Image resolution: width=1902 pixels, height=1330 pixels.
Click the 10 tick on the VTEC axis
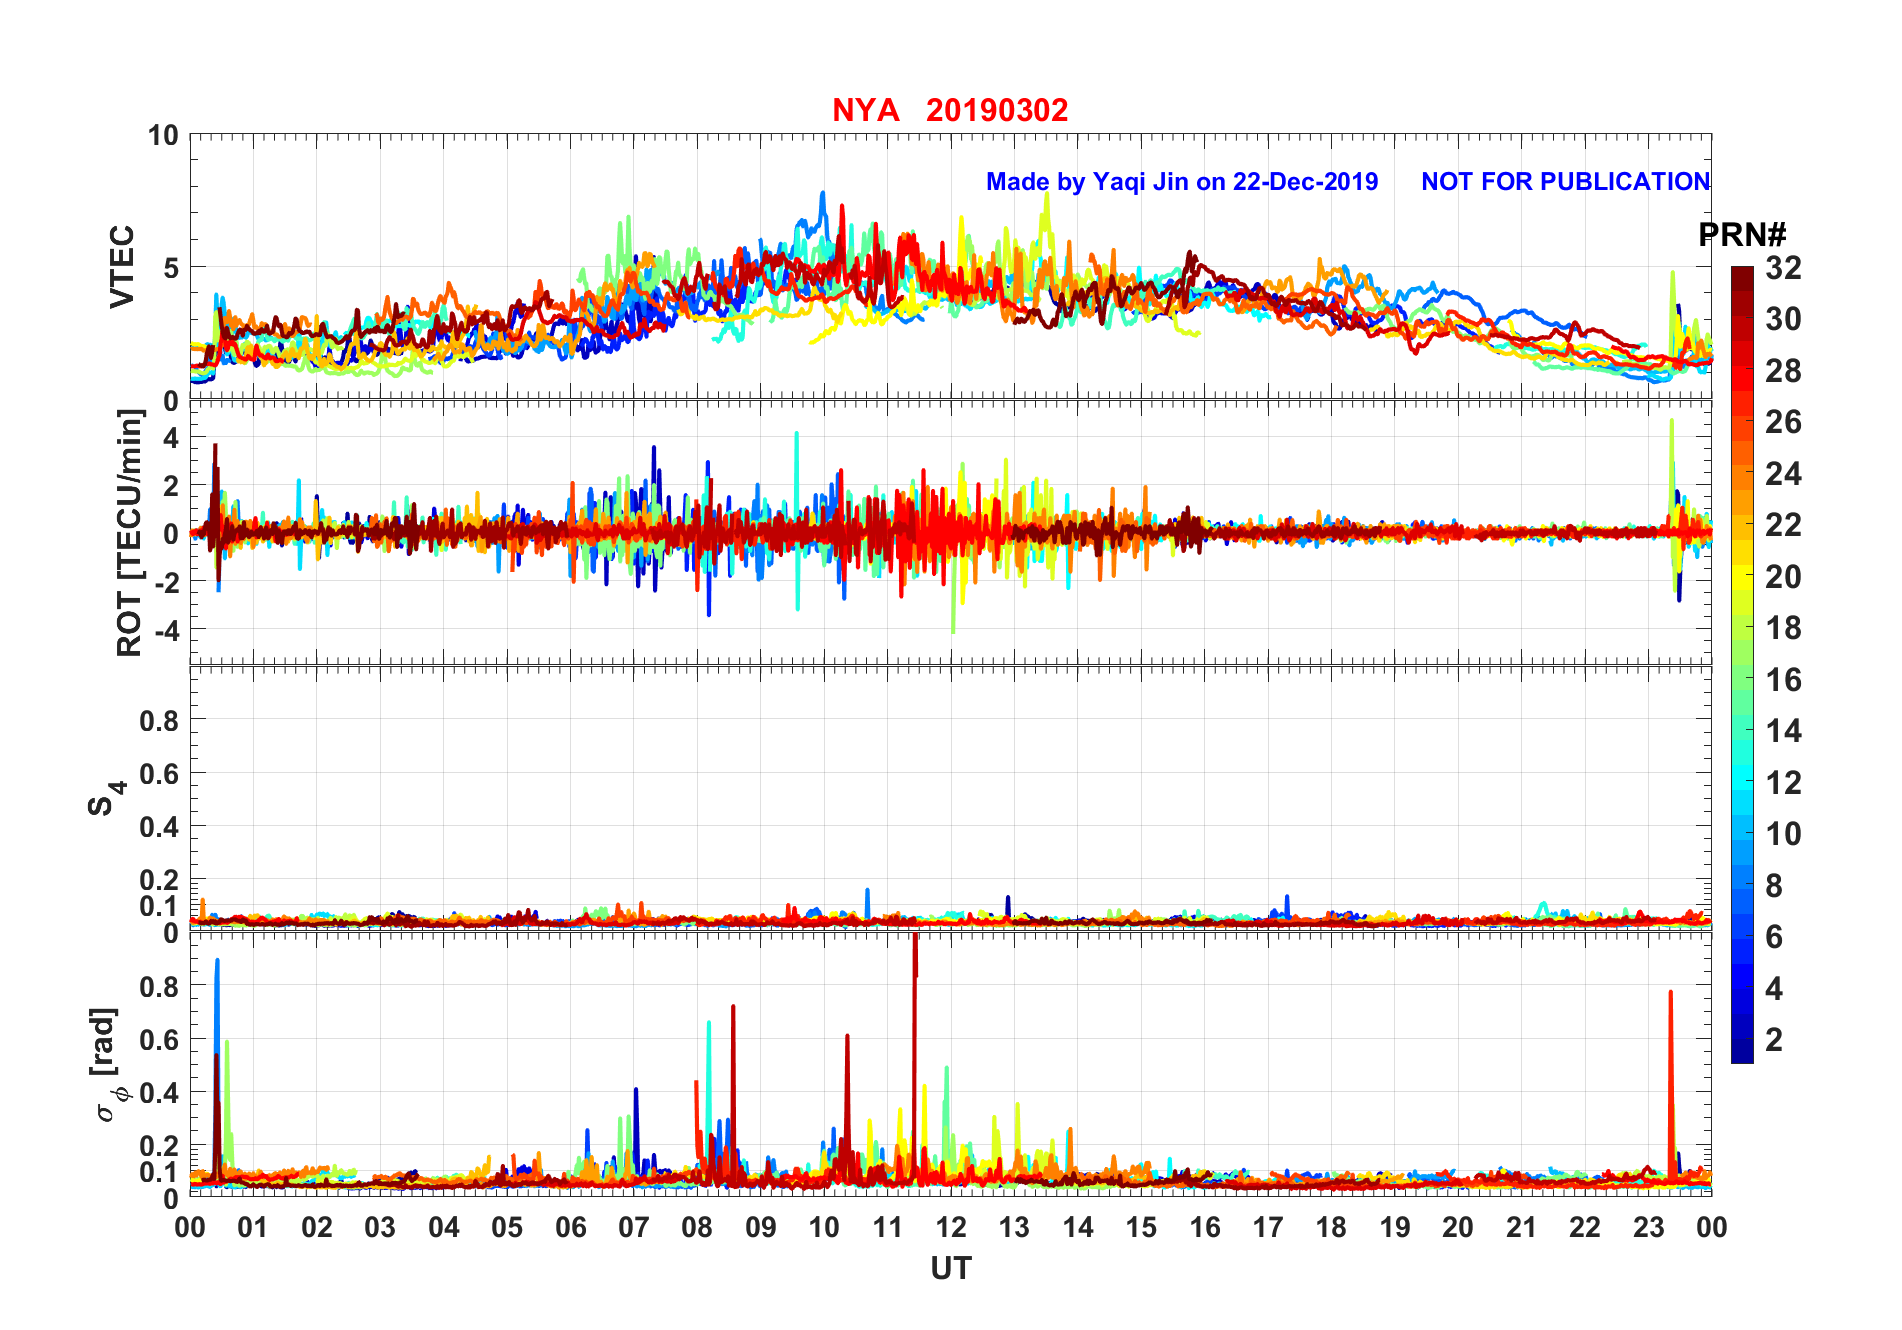pyautogui.click(x=163, y=135)
